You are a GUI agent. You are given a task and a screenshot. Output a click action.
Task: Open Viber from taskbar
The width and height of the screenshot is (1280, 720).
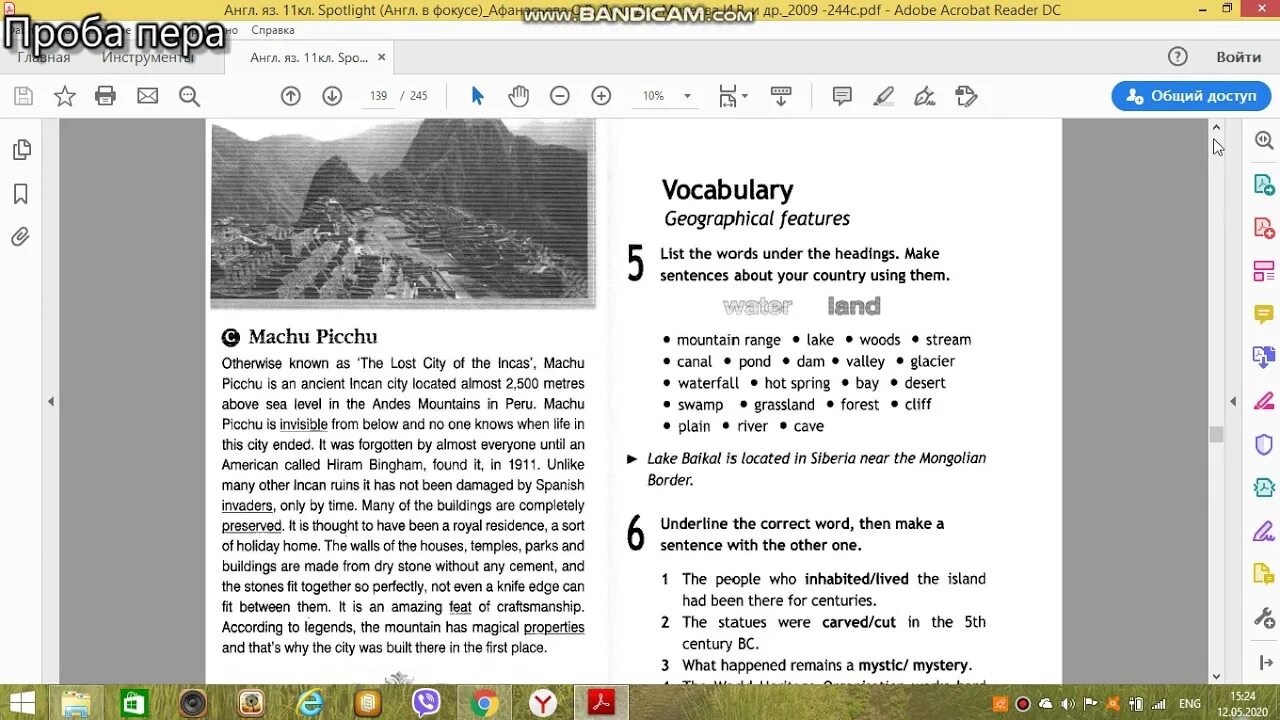pos(427,703)
